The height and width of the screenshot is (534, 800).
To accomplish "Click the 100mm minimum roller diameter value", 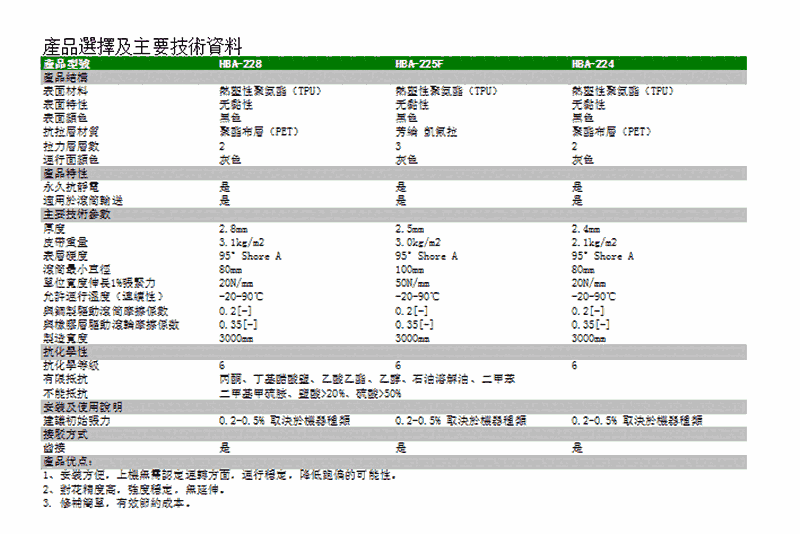I will (410, 270).
